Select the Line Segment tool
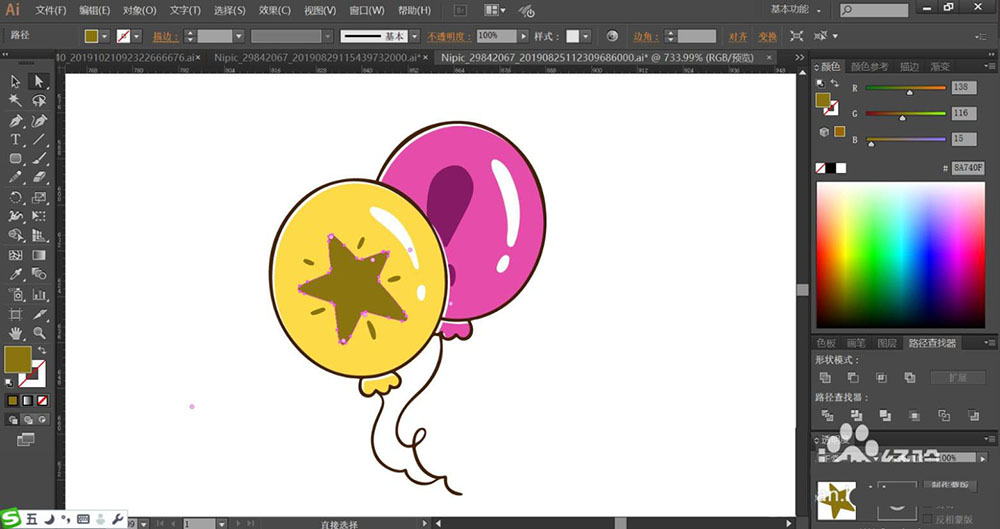The width and height of the screenshot is (1000, 529). 39,140
